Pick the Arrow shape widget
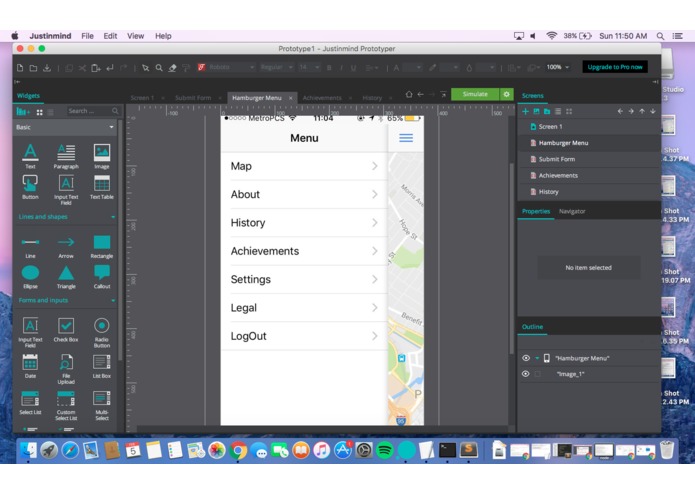The width and height of the screenshot is (695, 494). [x=66, y=246]
